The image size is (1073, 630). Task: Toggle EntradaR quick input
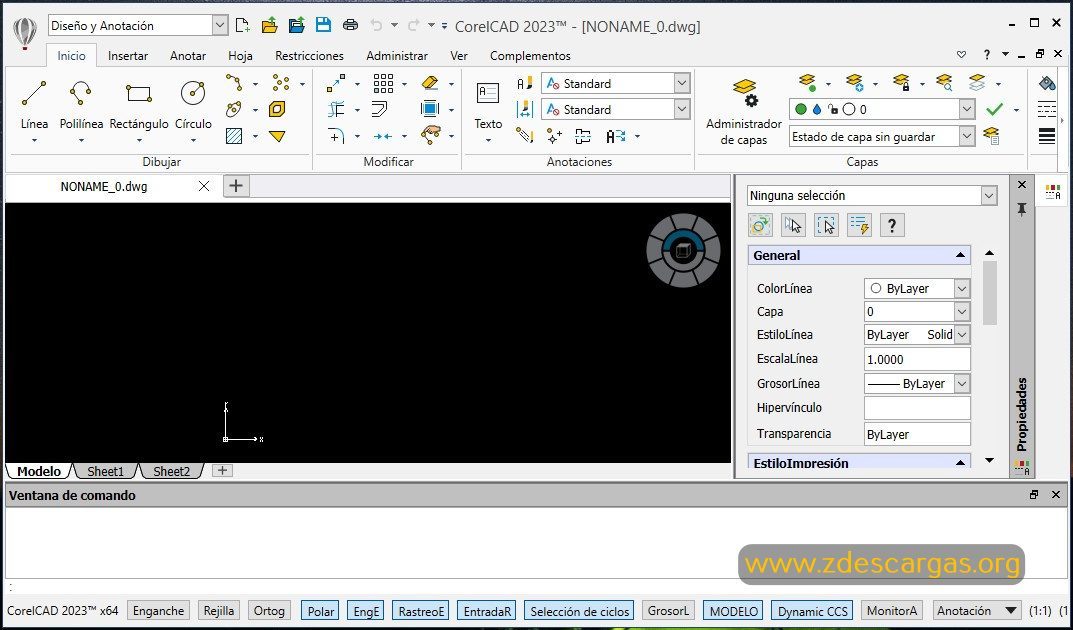tap(487, 611)
